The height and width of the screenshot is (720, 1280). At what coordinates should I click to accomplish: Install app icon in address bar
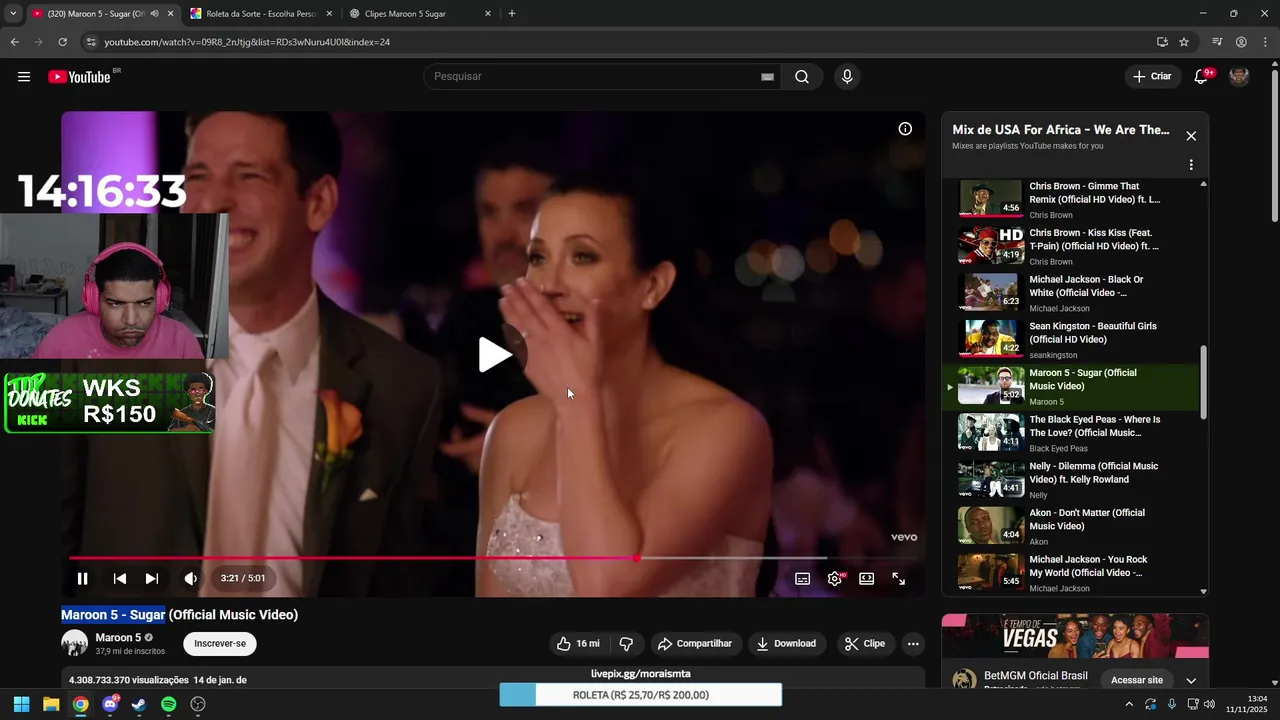coord(1162,42)
